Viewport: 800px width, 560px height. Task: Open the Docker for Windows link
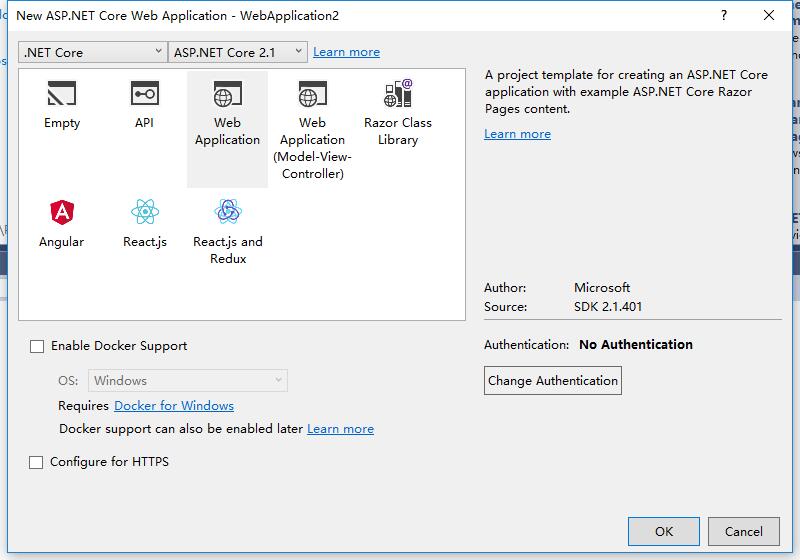[x=174, y=406]
